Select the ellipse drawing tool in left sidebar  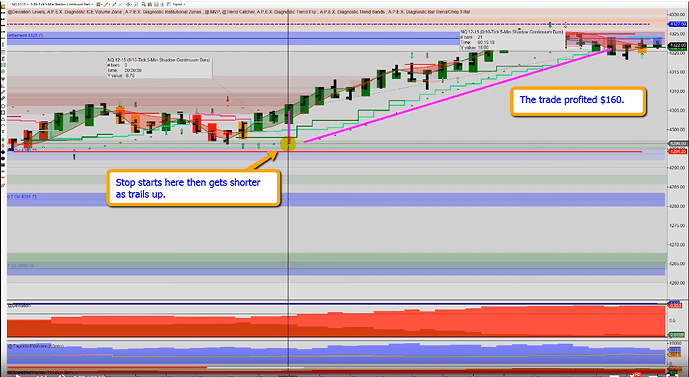3,105
